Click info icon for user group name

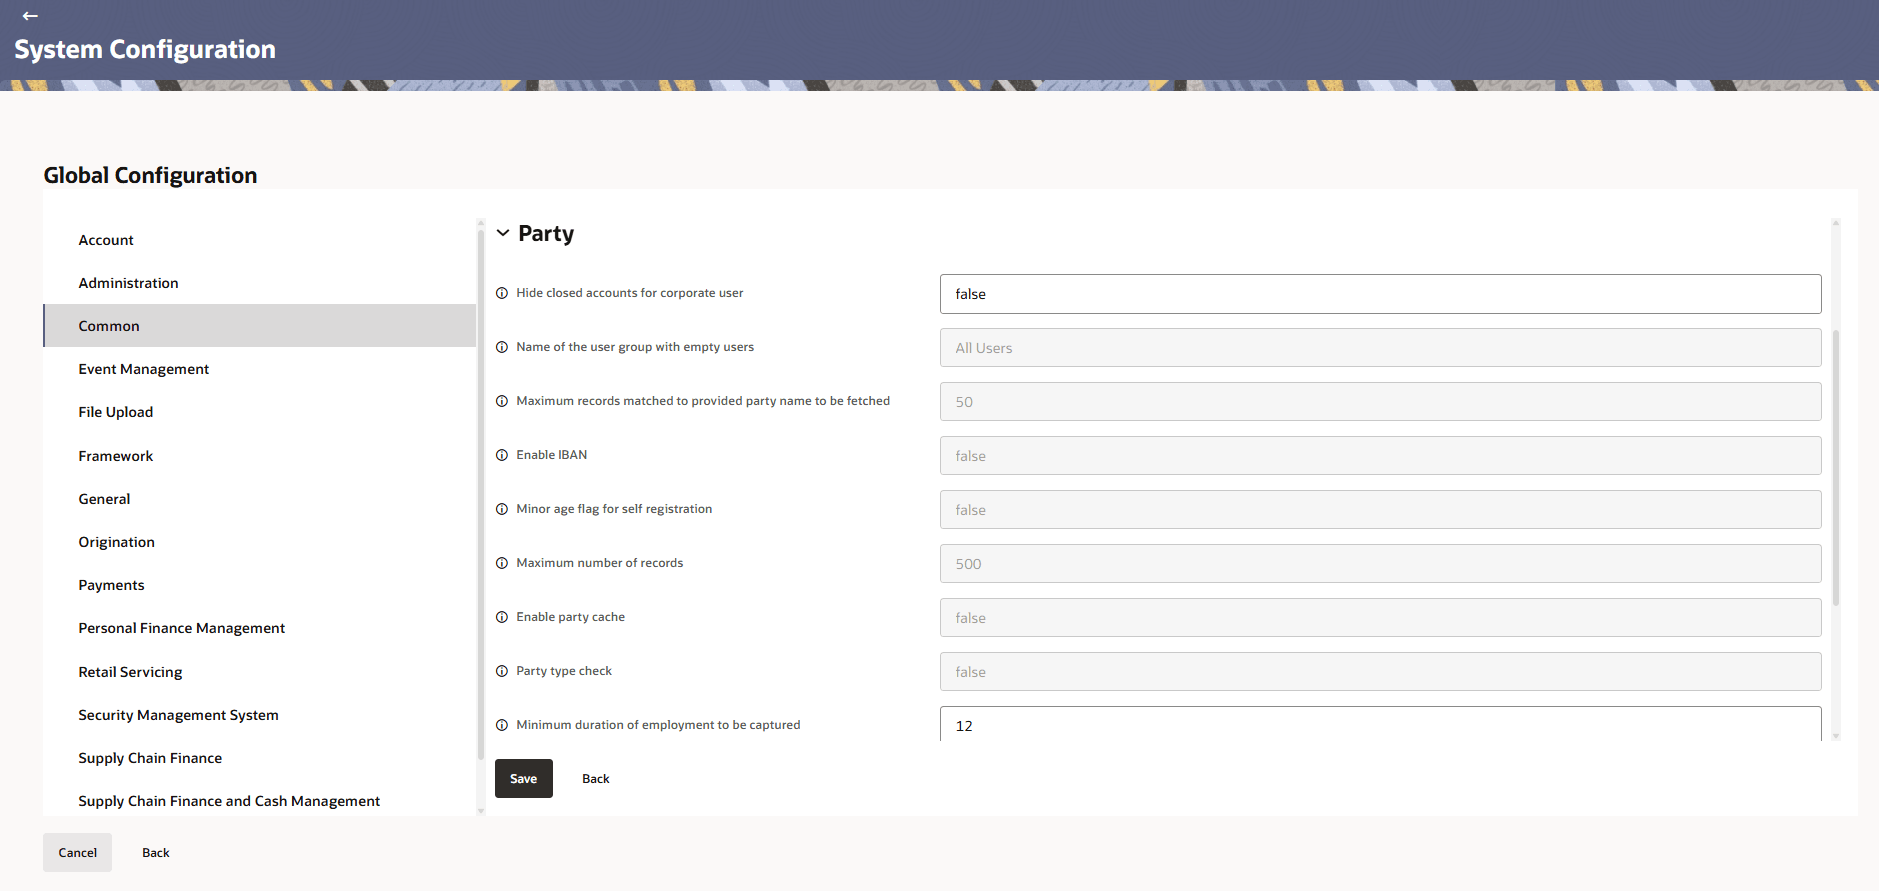coord(502,347)
